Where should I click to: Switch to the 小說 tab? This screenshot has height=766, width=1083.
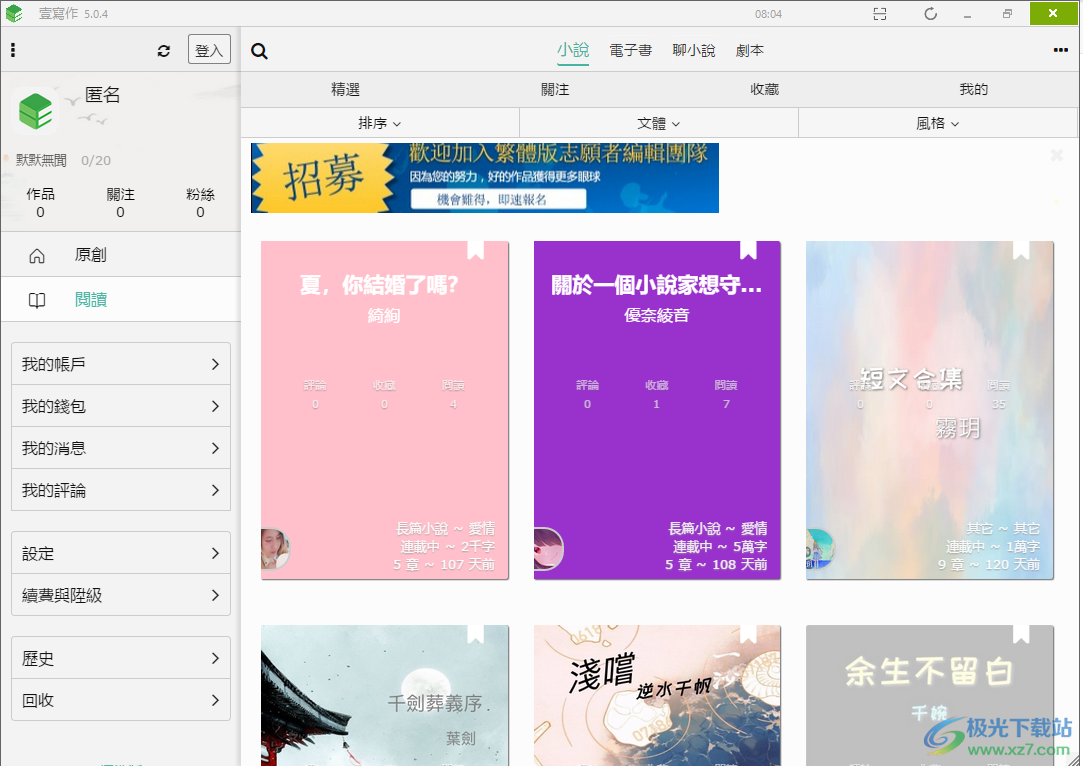point(573,50)
